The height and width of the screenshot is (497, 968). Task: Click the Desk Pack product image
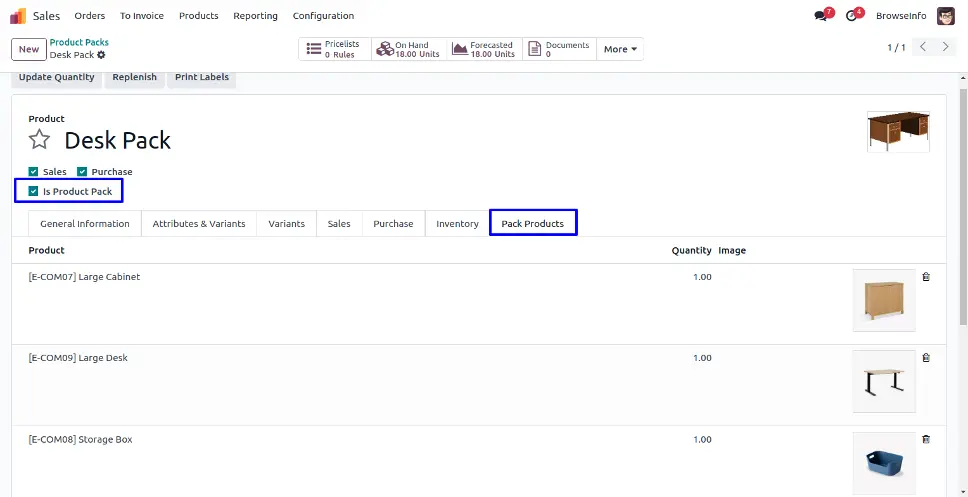pyautogui.click(x=898, y=132)
